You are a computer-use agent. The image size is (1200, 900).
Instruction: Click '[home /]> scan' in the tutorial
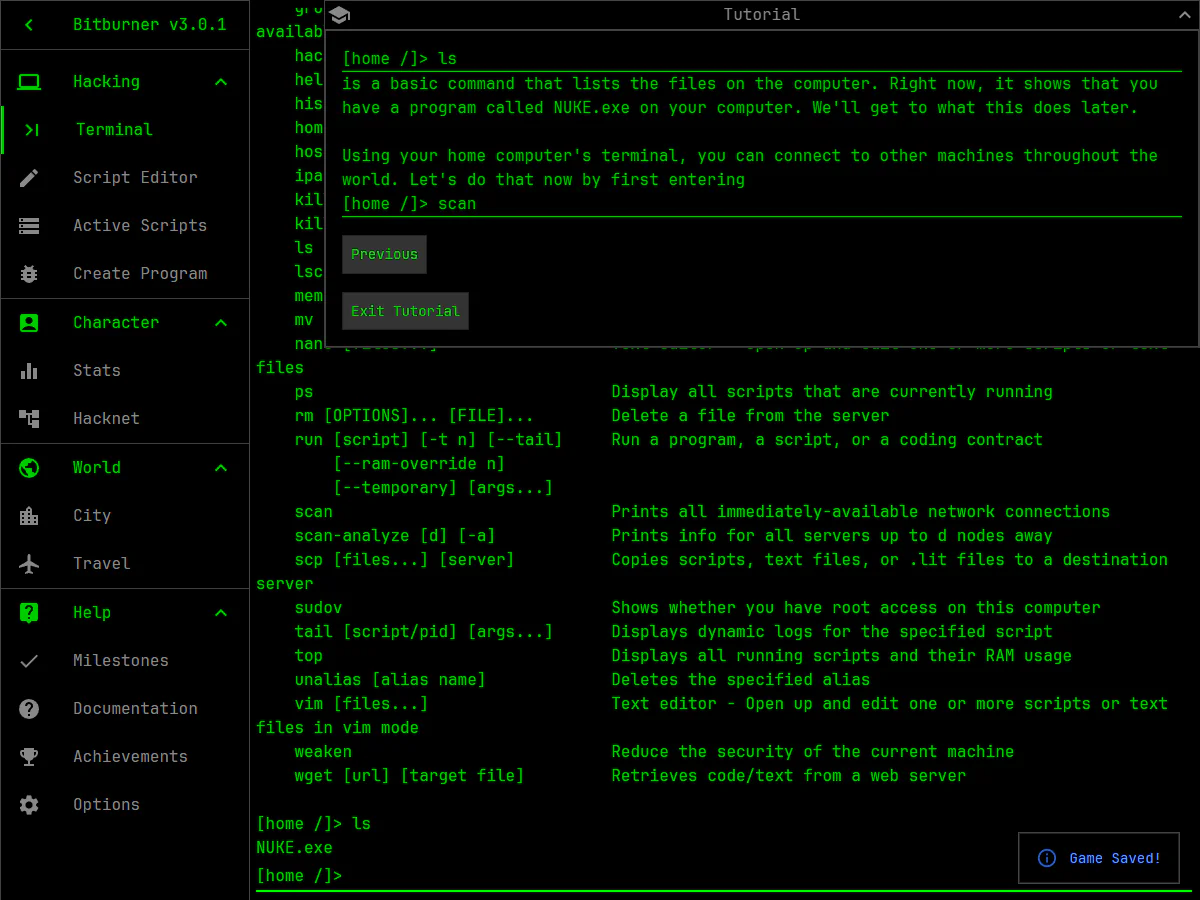pyautogui.click(x=409, y=204)
